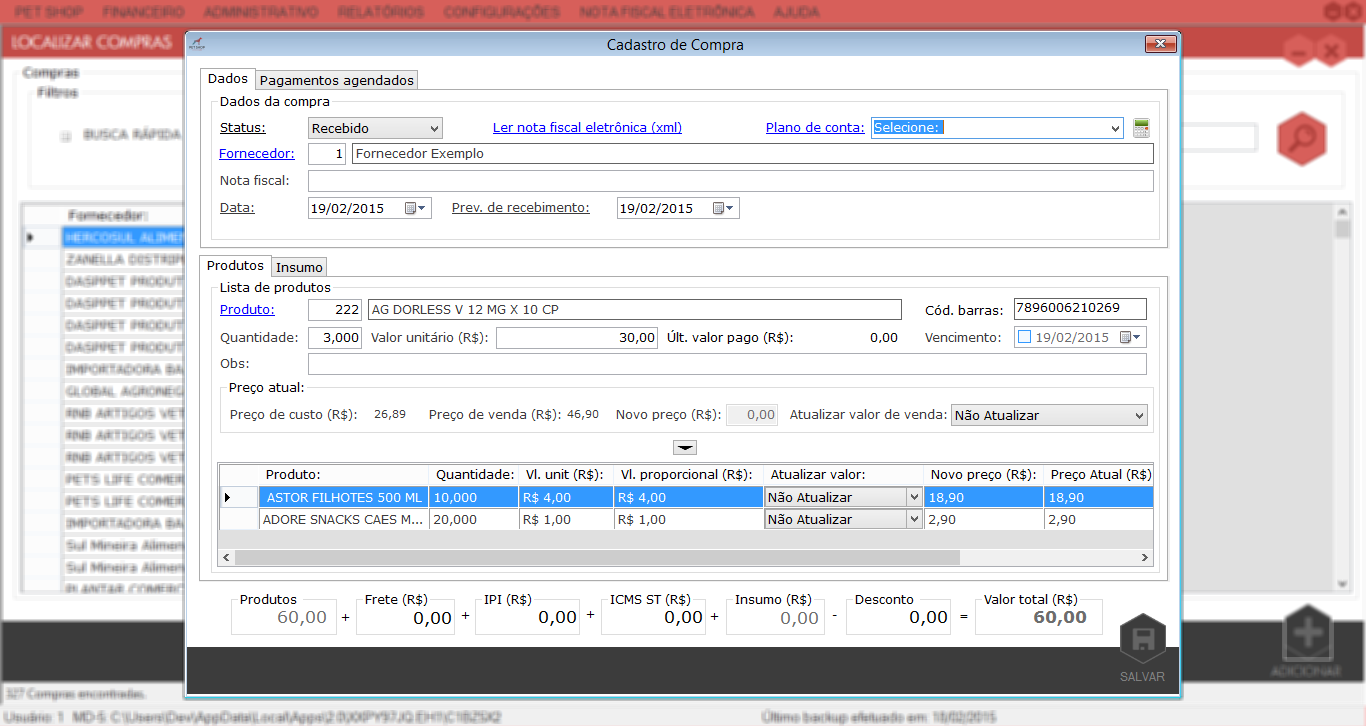The height and width of the screenshot is (726, 1366).
Task: Click the application logo in dialog title bar
Action: pyautogui.click(x=197, y=45)
